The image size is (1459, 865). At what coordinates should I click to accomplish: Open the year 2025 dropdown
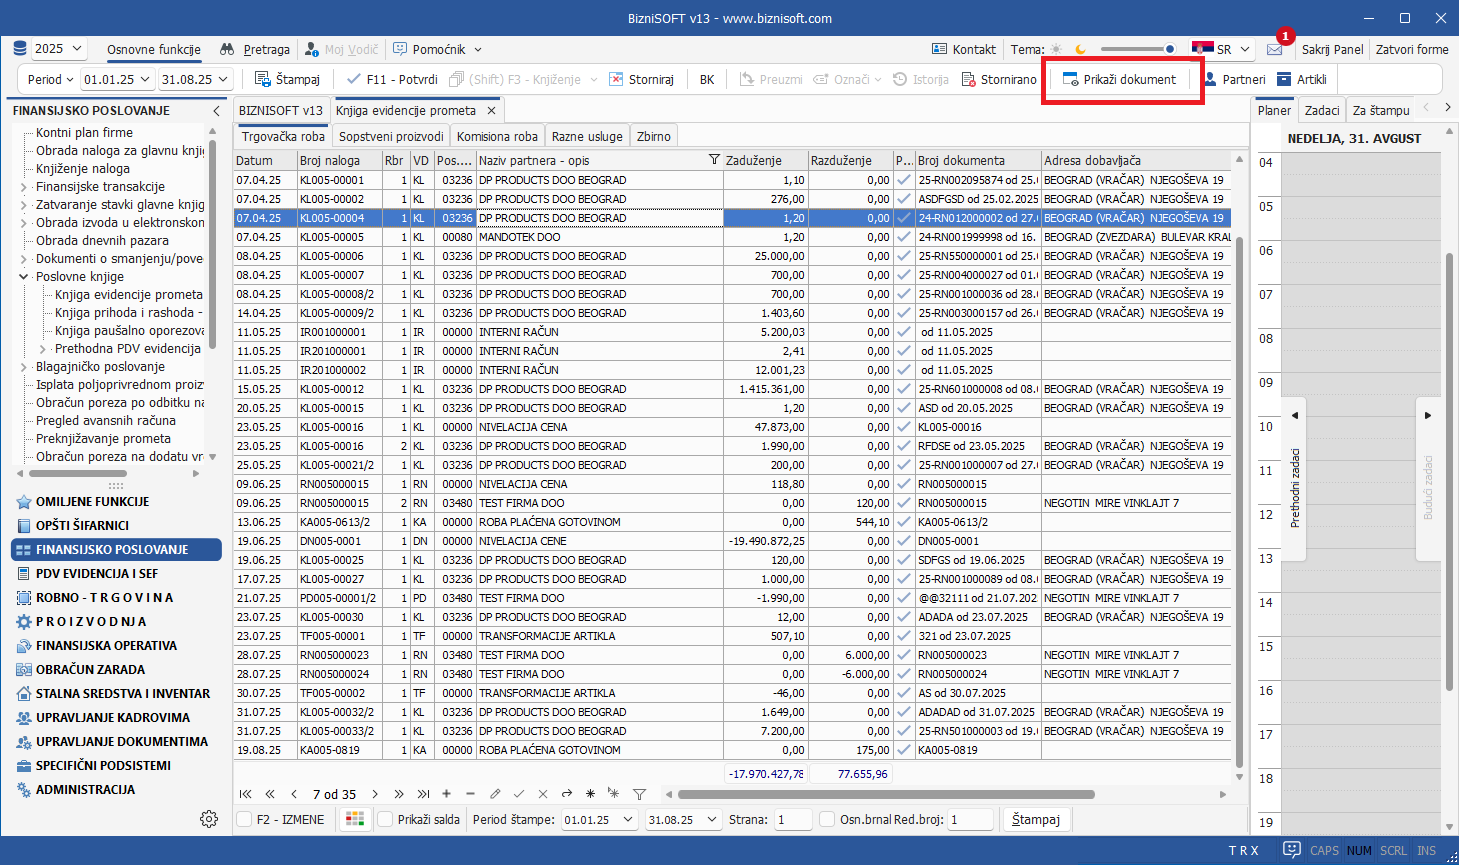pyautogui.click(x=58, y=49)
